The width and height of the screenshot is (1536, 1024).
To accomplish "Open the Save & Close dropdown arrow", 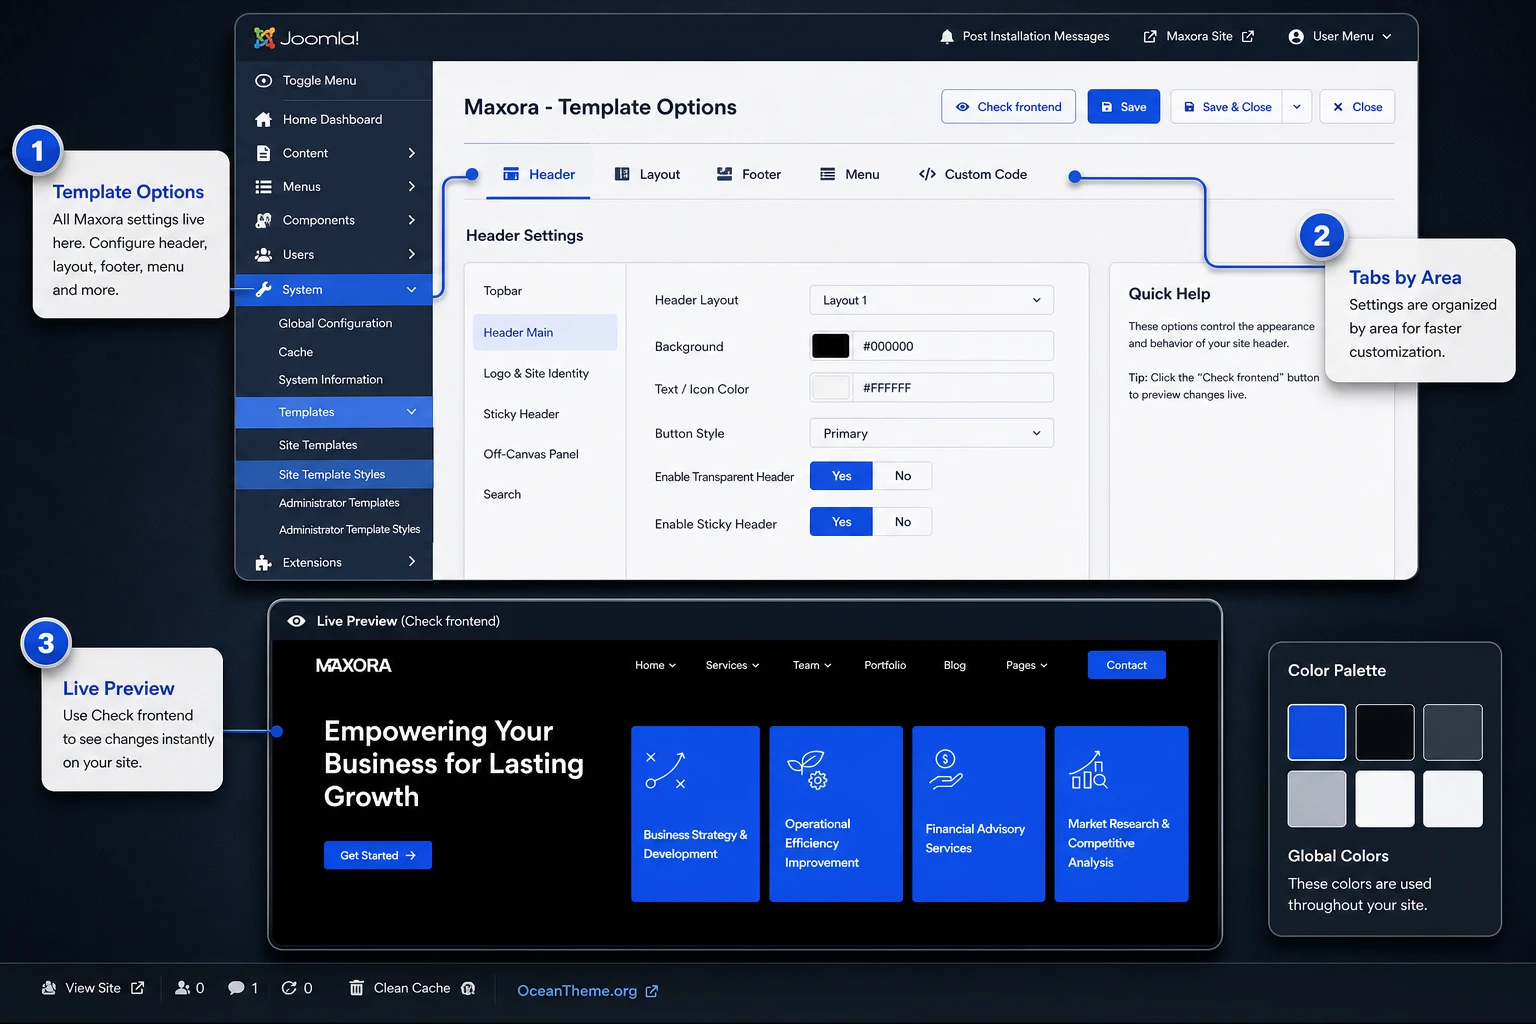I will click(1297, 107).
